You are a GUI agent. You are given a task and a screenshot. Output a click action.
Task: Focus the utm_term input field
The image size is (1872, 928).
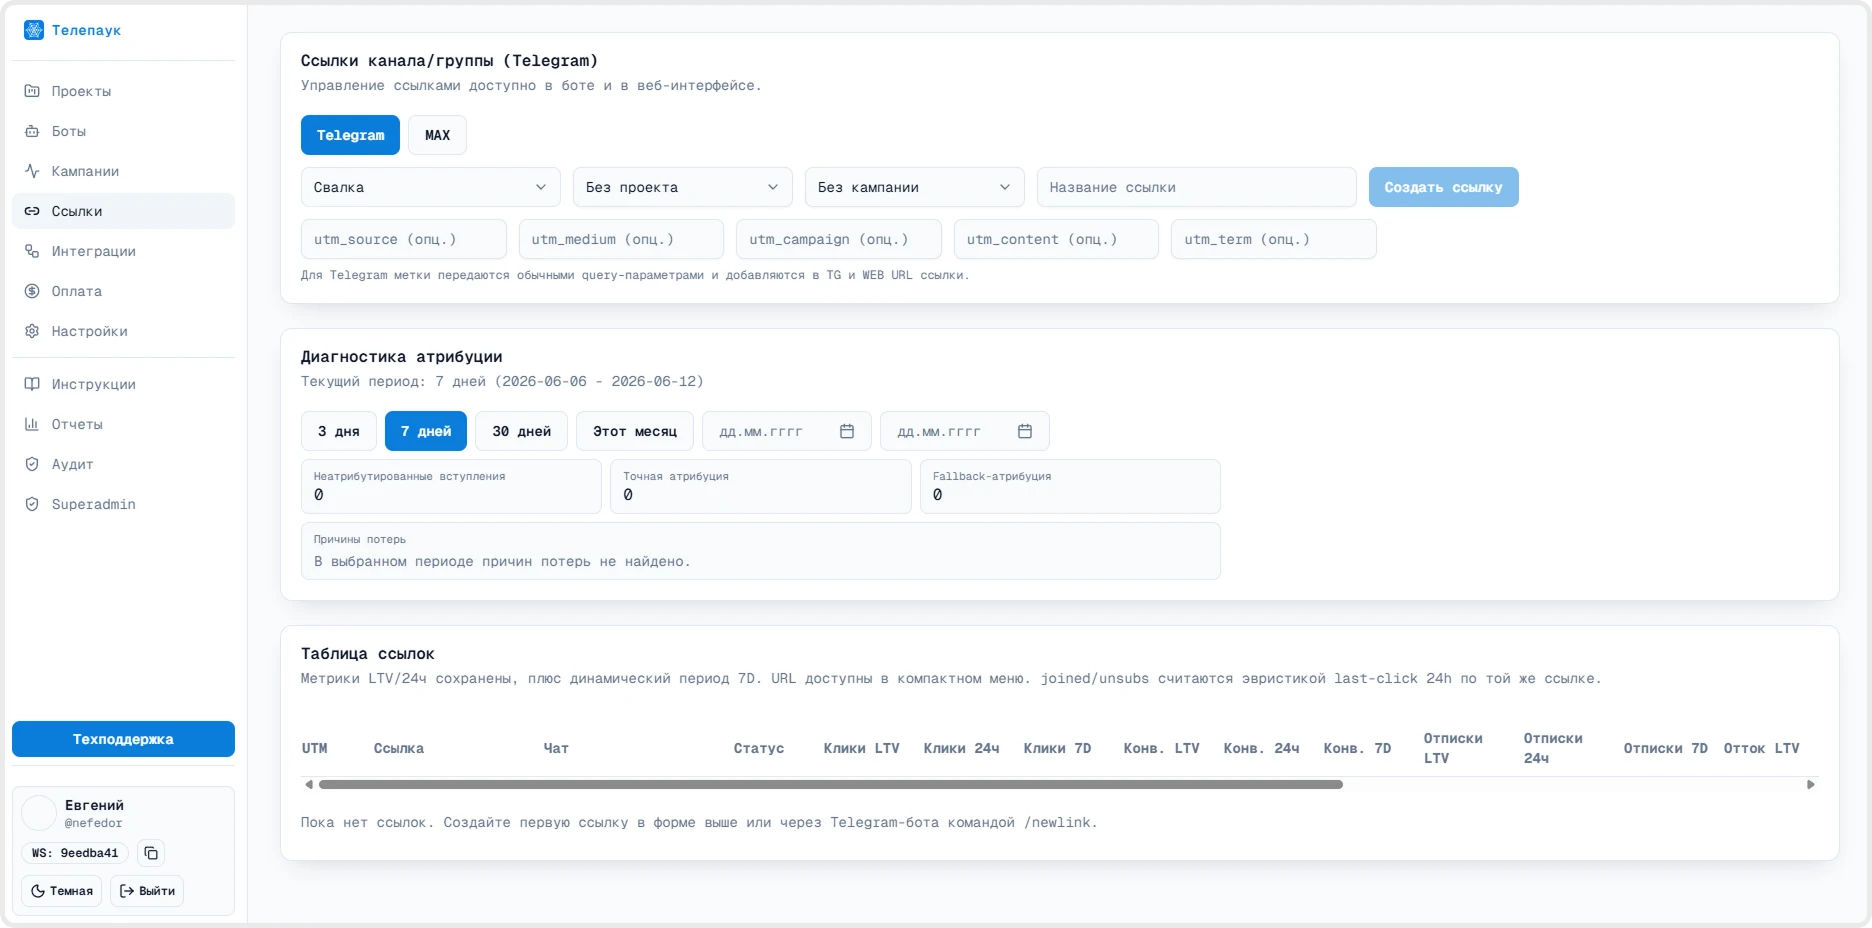[1274, 239]
